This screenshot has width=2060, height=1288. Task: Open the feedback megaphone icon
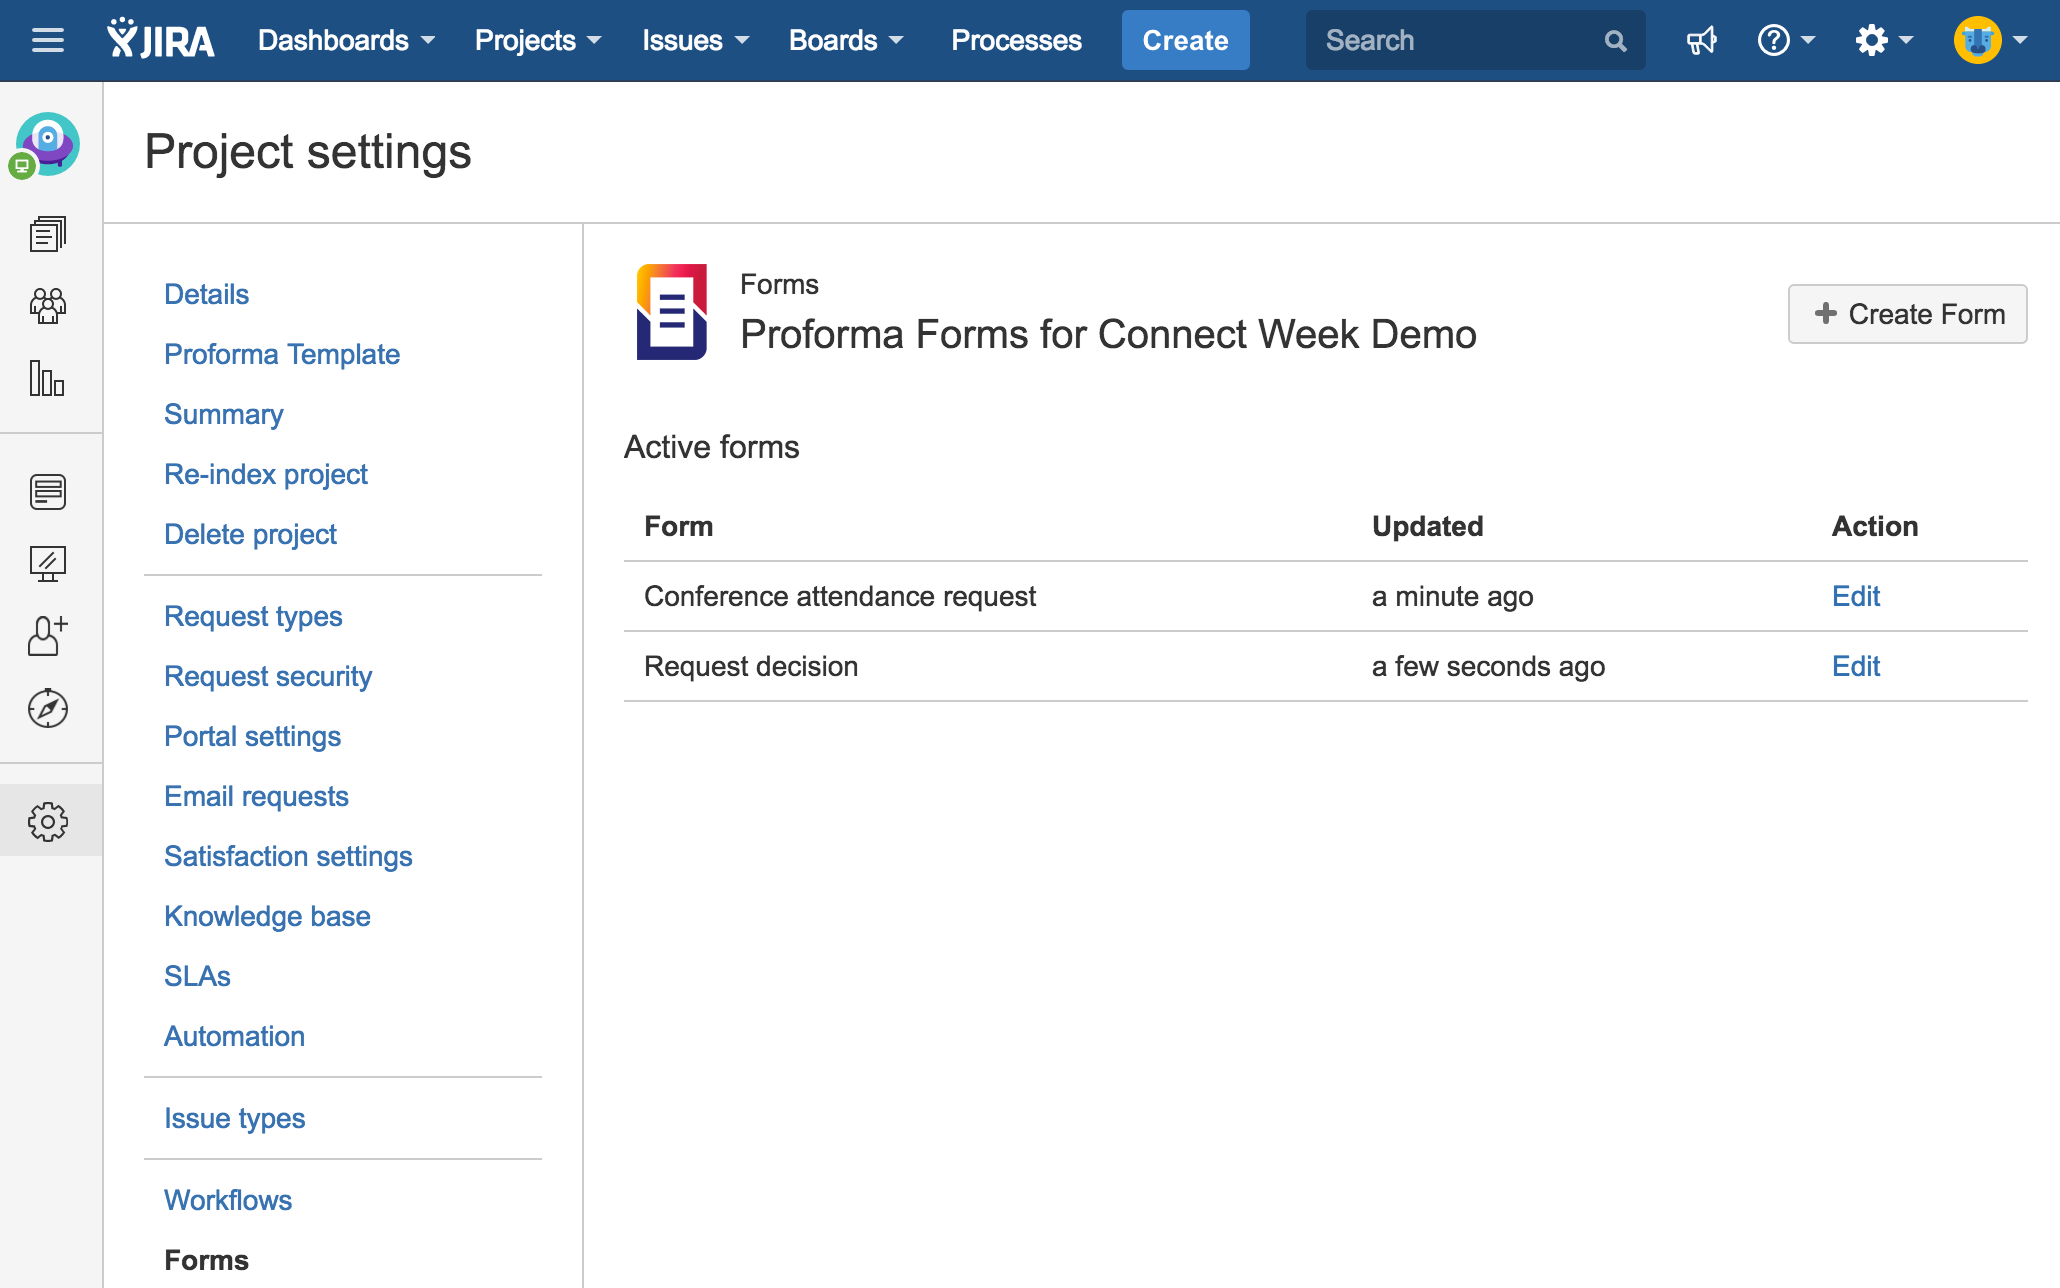(1701, 40)
